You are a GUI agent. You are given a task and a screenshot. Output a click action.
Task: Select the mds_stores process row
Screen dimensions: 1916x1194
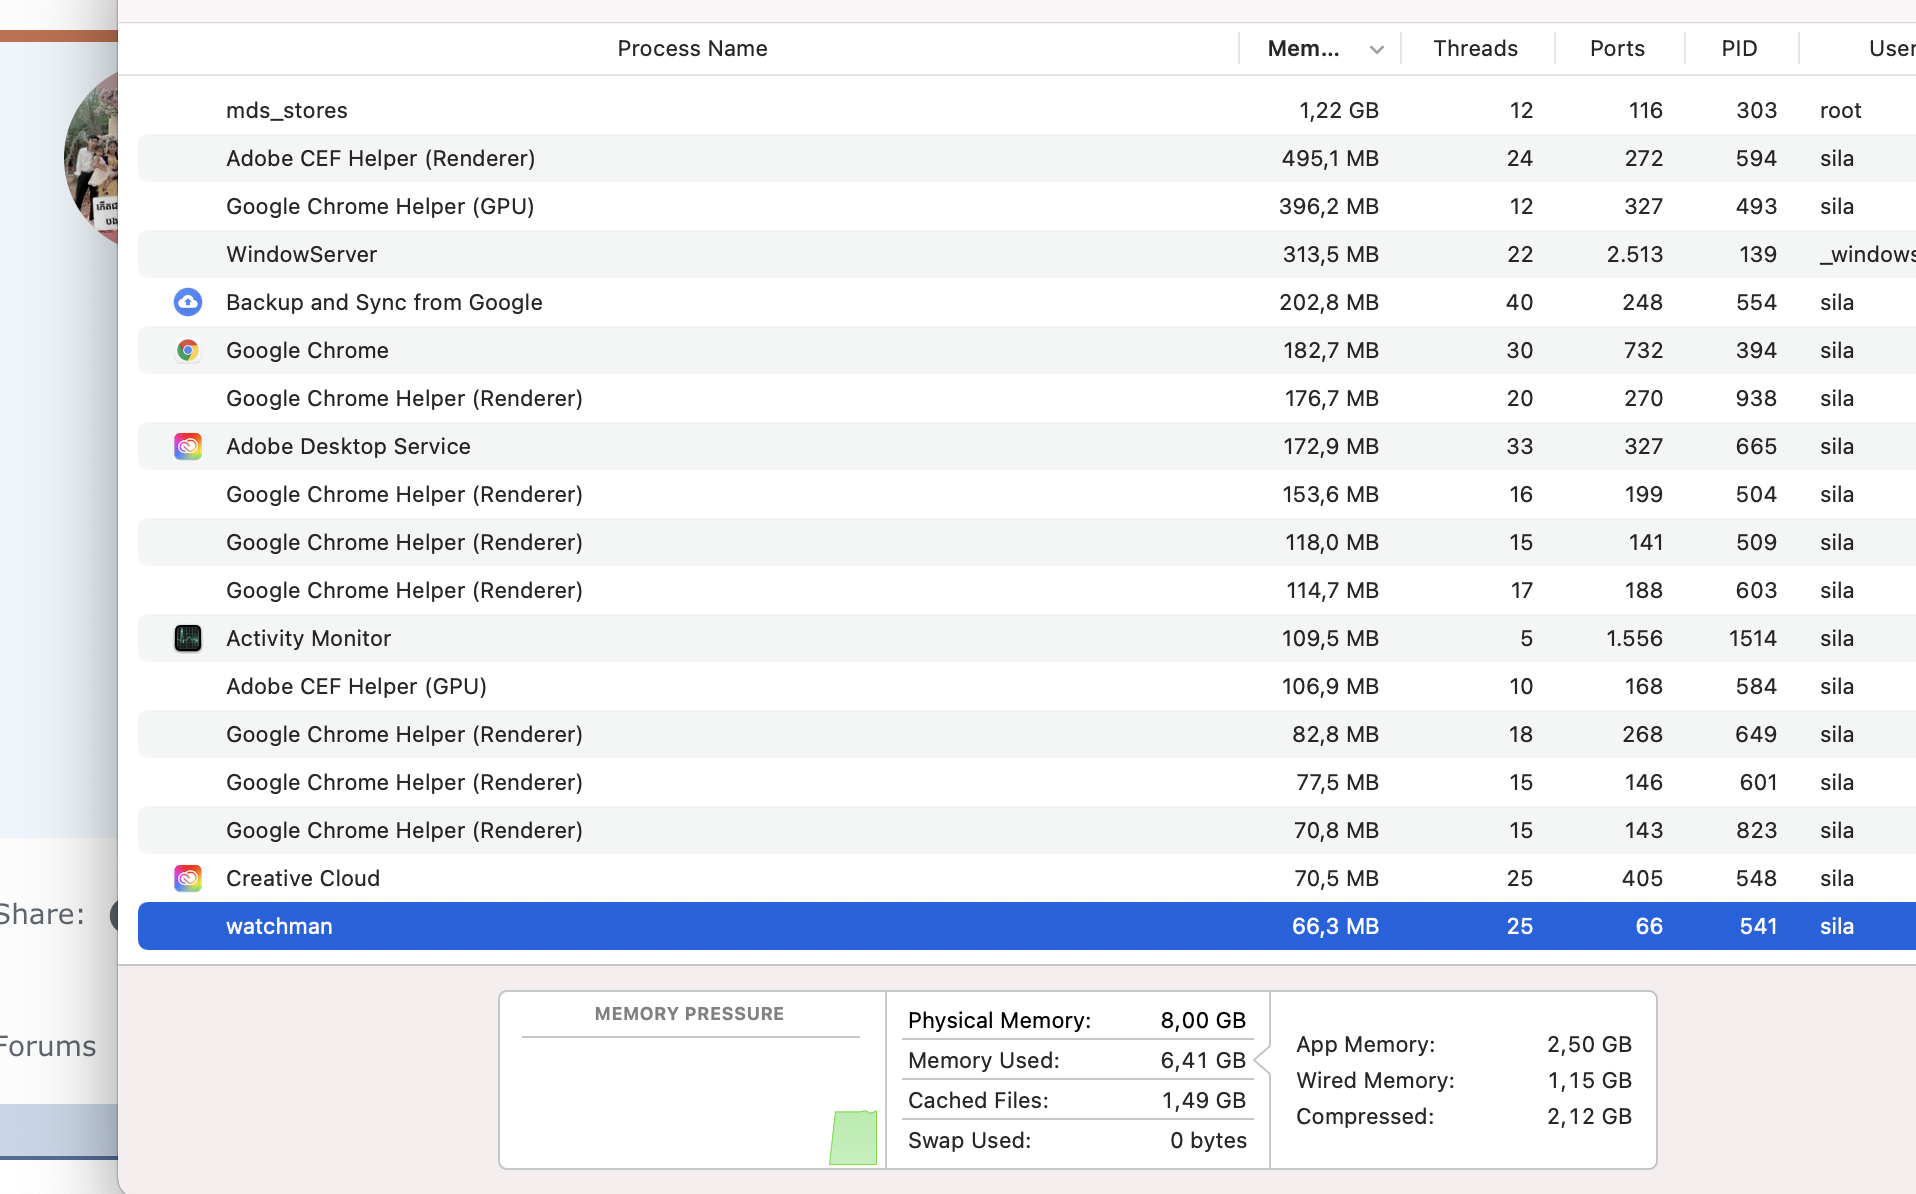pos(1027,110)
